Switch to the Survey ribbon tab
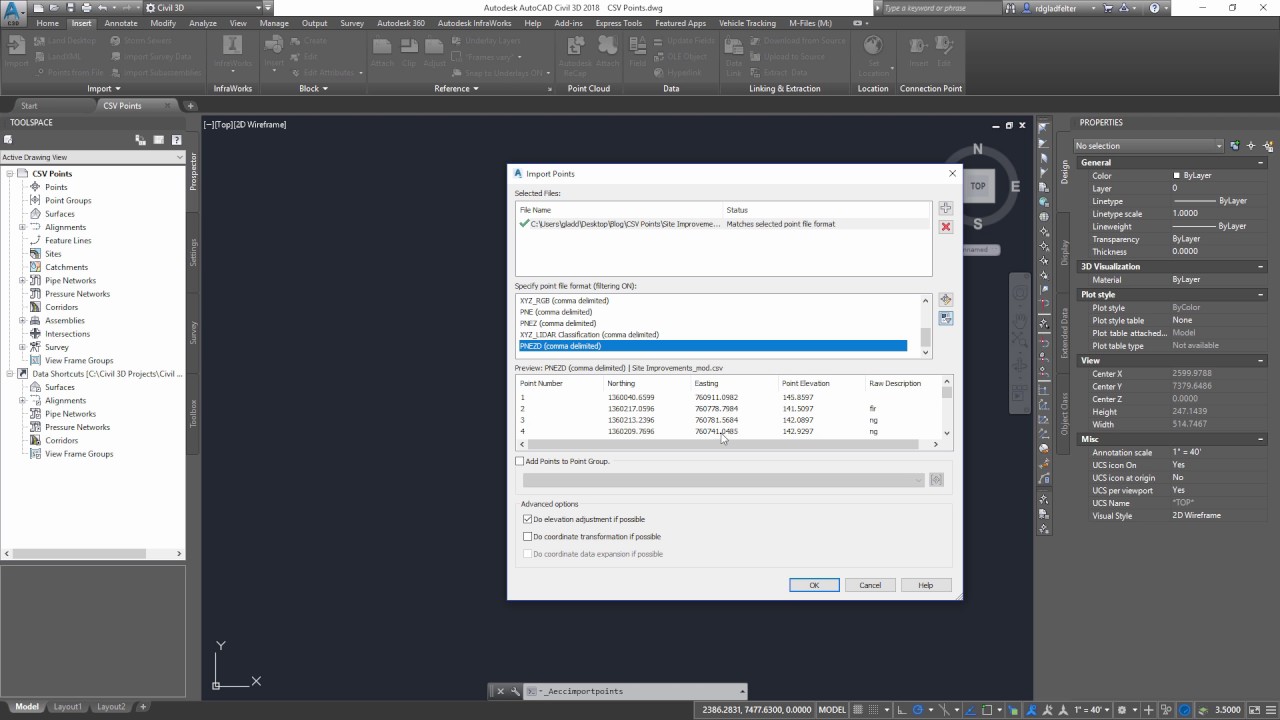 pyautogui.click(x=352, y=23)
